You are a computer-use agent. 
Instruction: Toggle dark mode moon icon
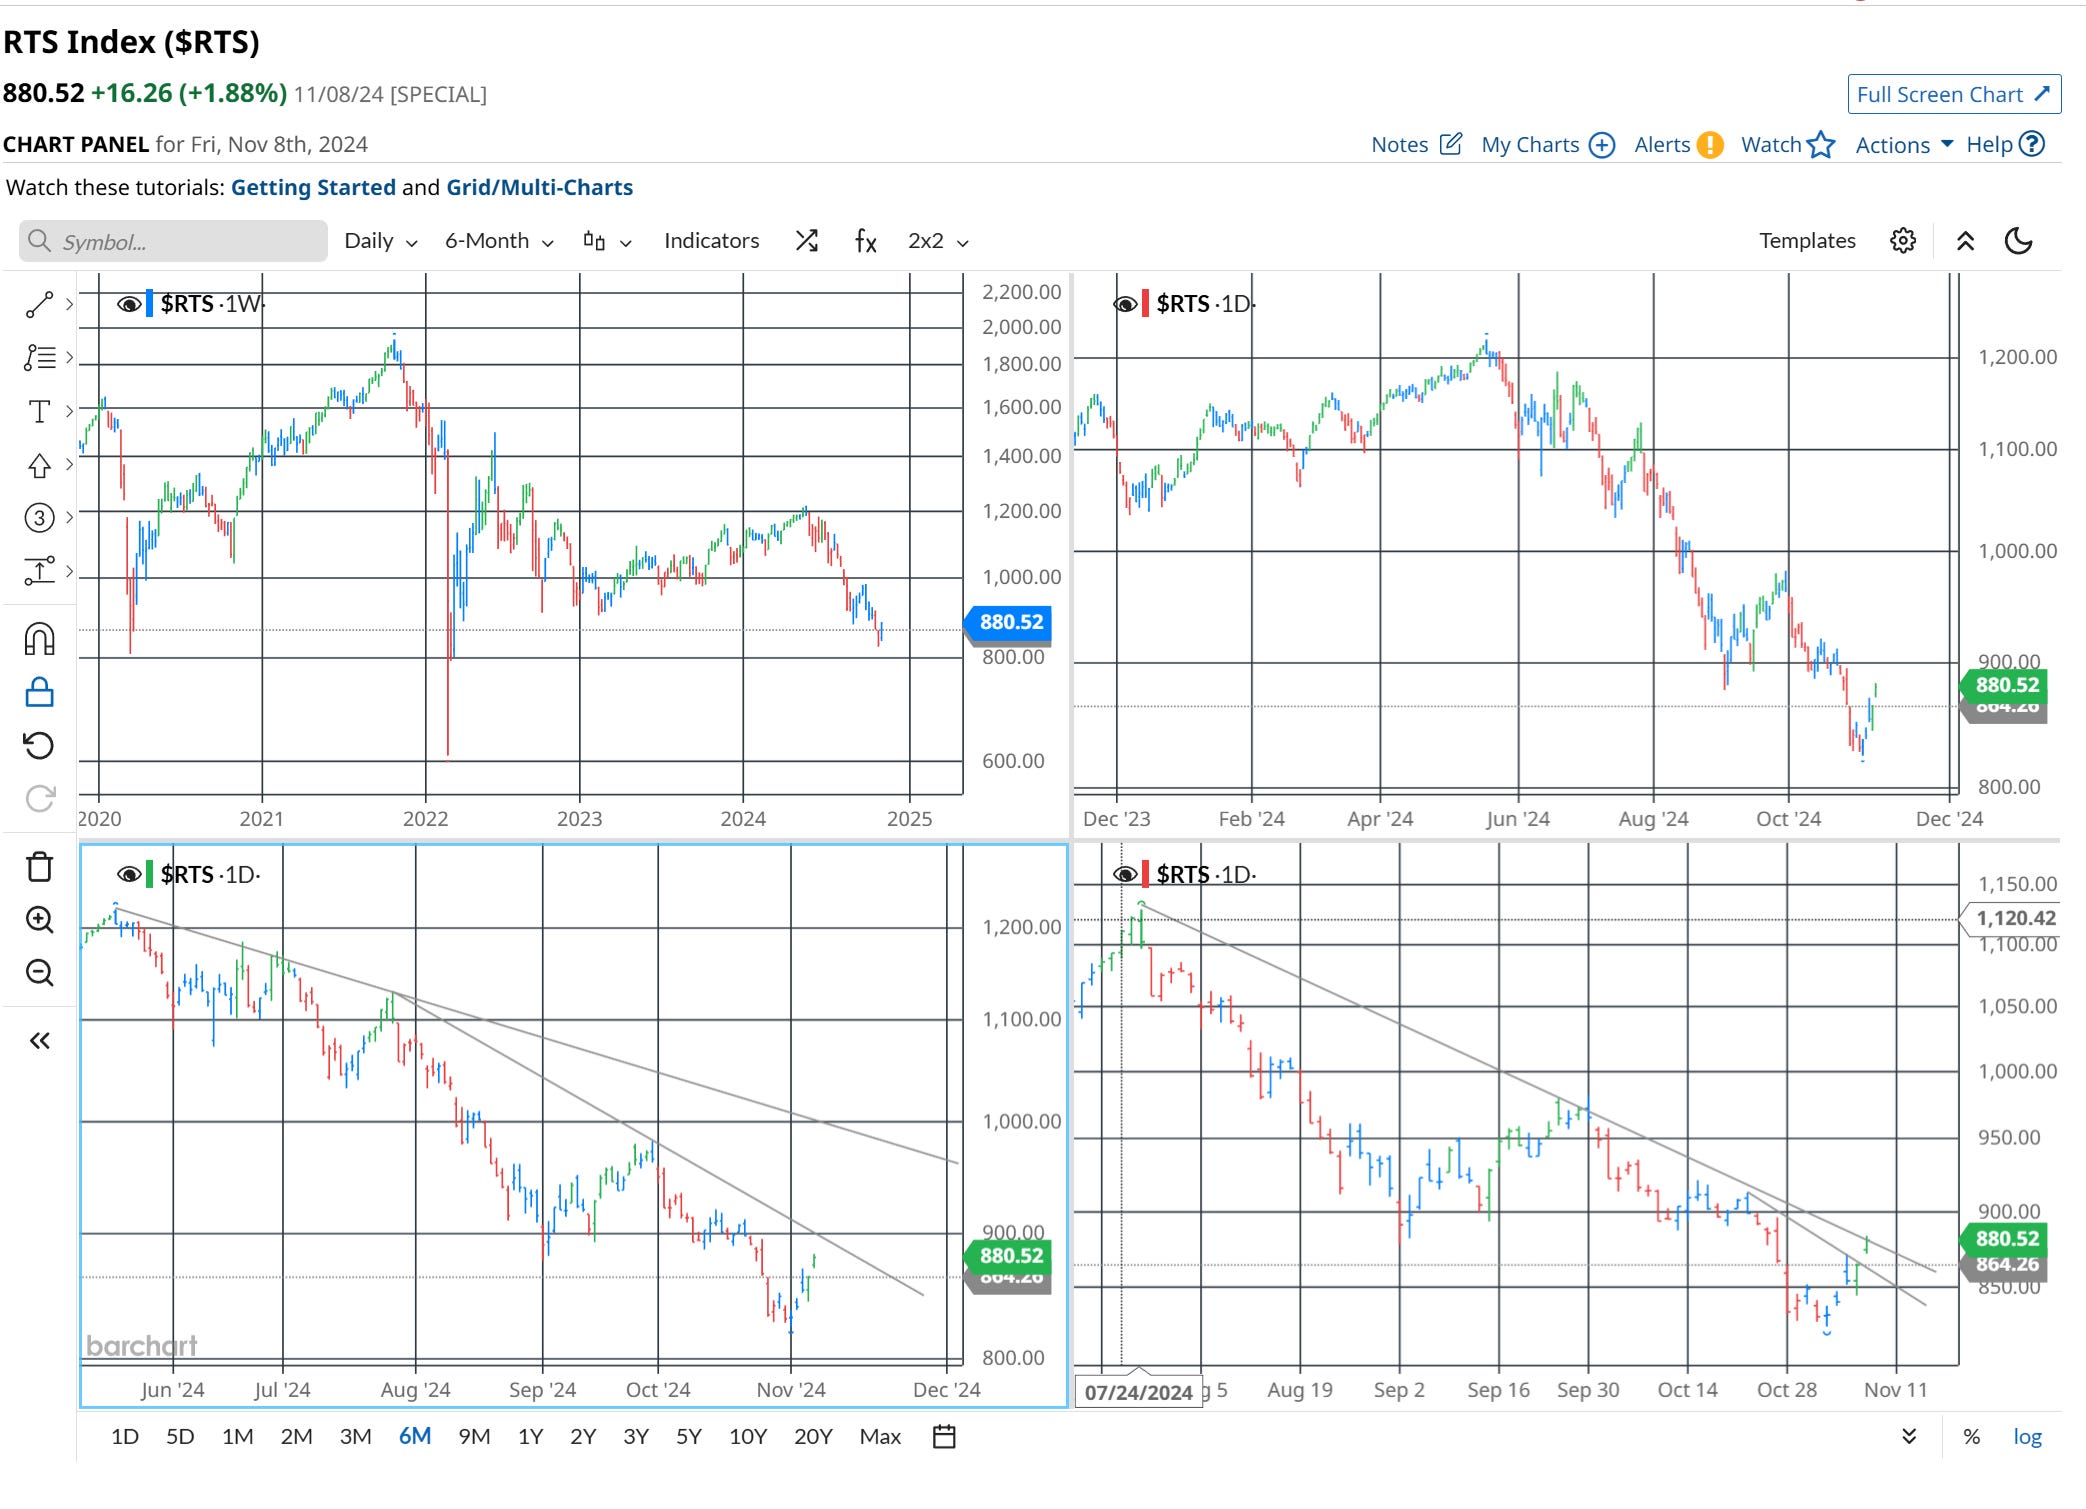pos(2018,241)
